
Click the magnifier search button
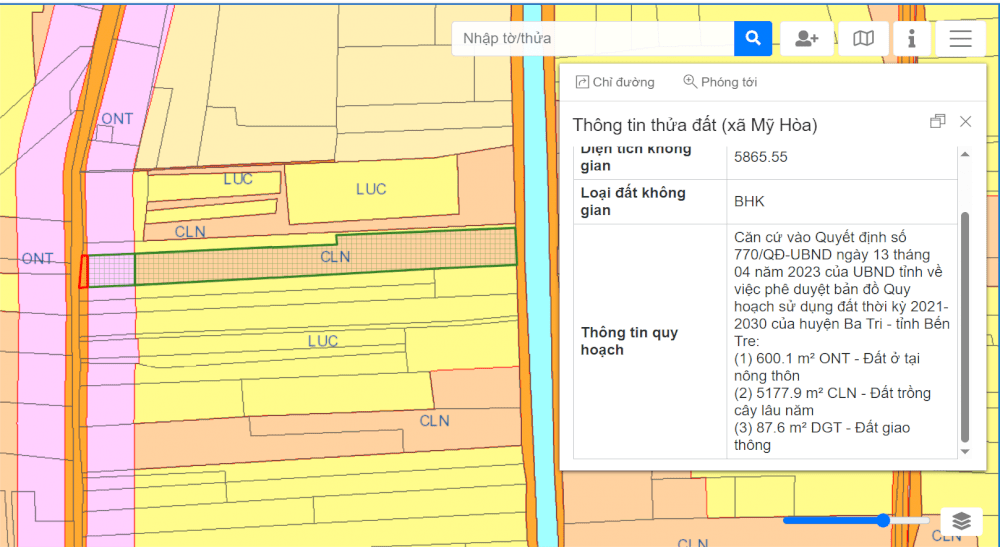point(753,39)
